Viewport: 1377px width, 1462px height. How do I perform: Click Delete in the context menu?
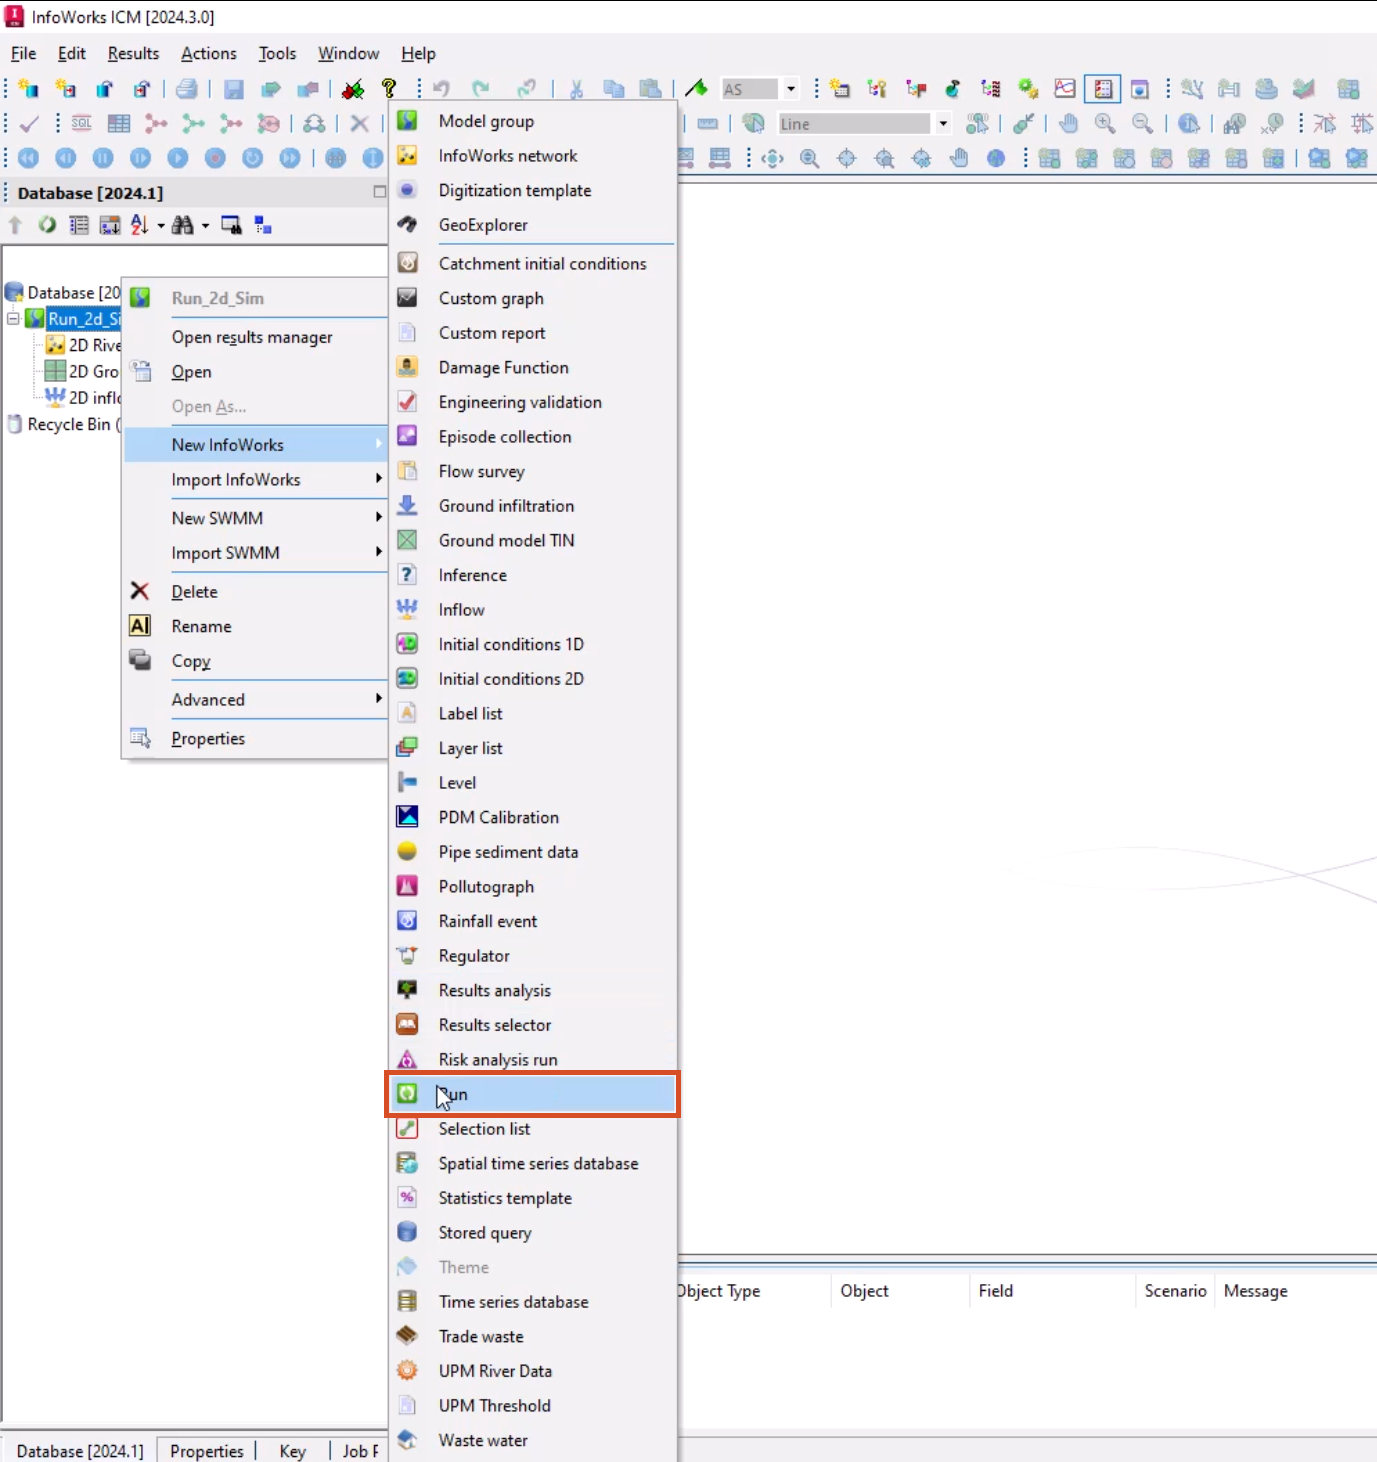click(x=255, y=591)
